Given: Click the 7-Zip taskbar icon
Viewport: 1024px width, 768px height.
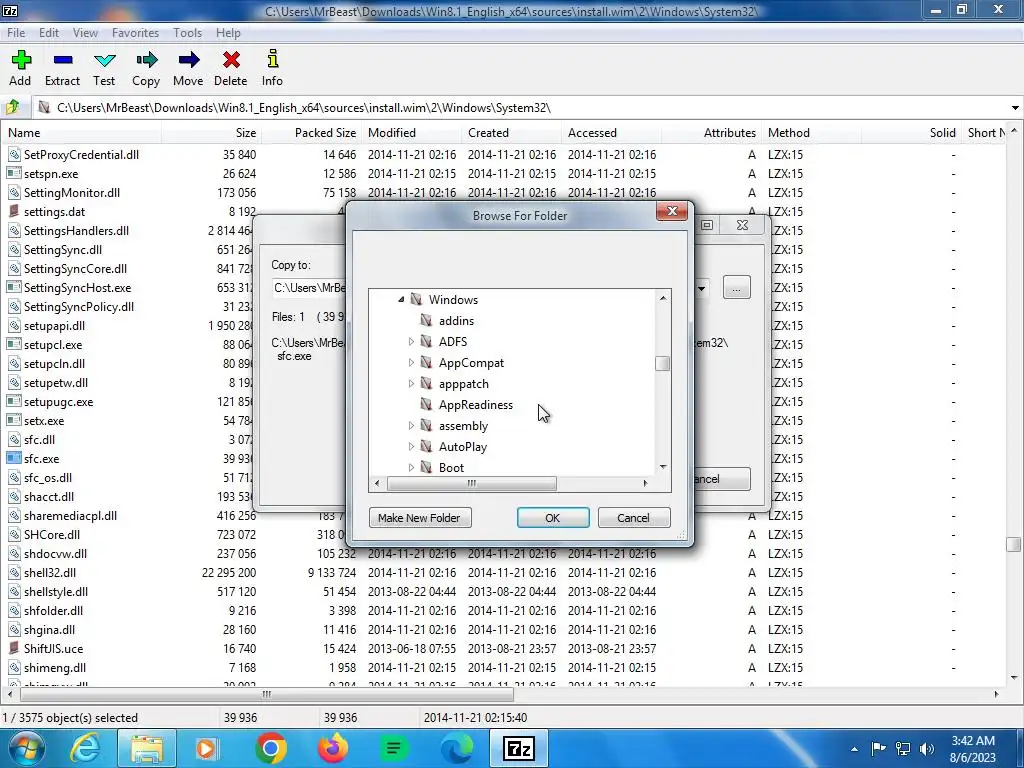Looking at the screenshot, I should 519,748.
